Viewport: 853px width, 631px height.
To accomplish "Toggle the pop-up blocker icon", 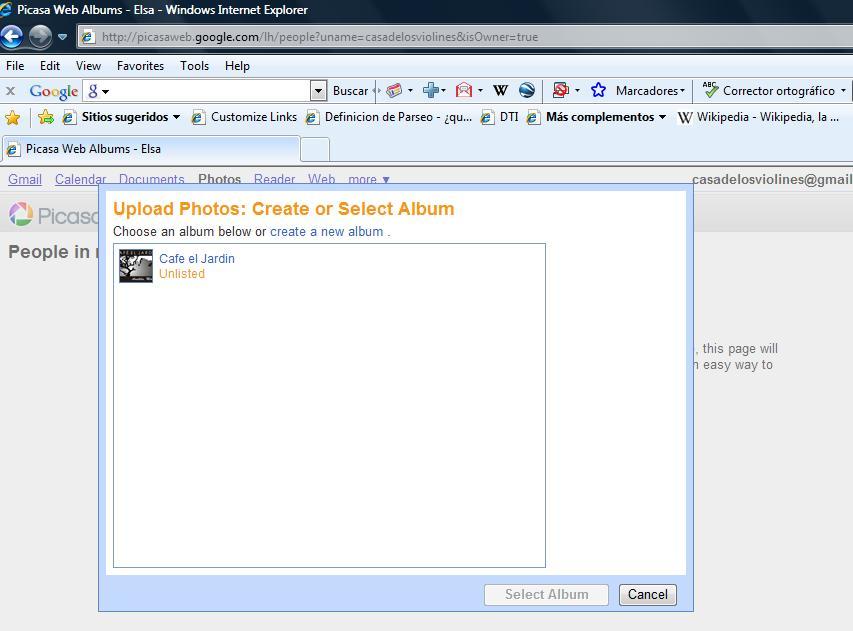I will click(563, 90).
